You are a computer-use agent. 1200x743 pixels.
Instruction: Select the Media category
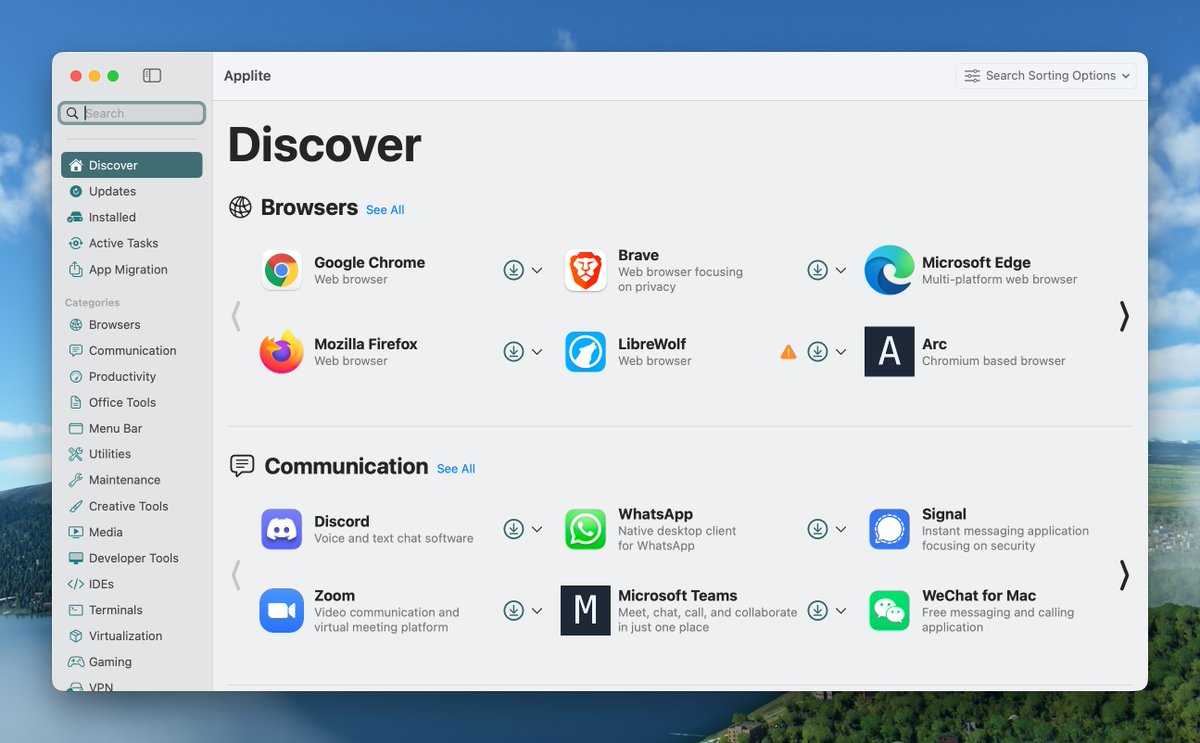[x=132, y=532]
